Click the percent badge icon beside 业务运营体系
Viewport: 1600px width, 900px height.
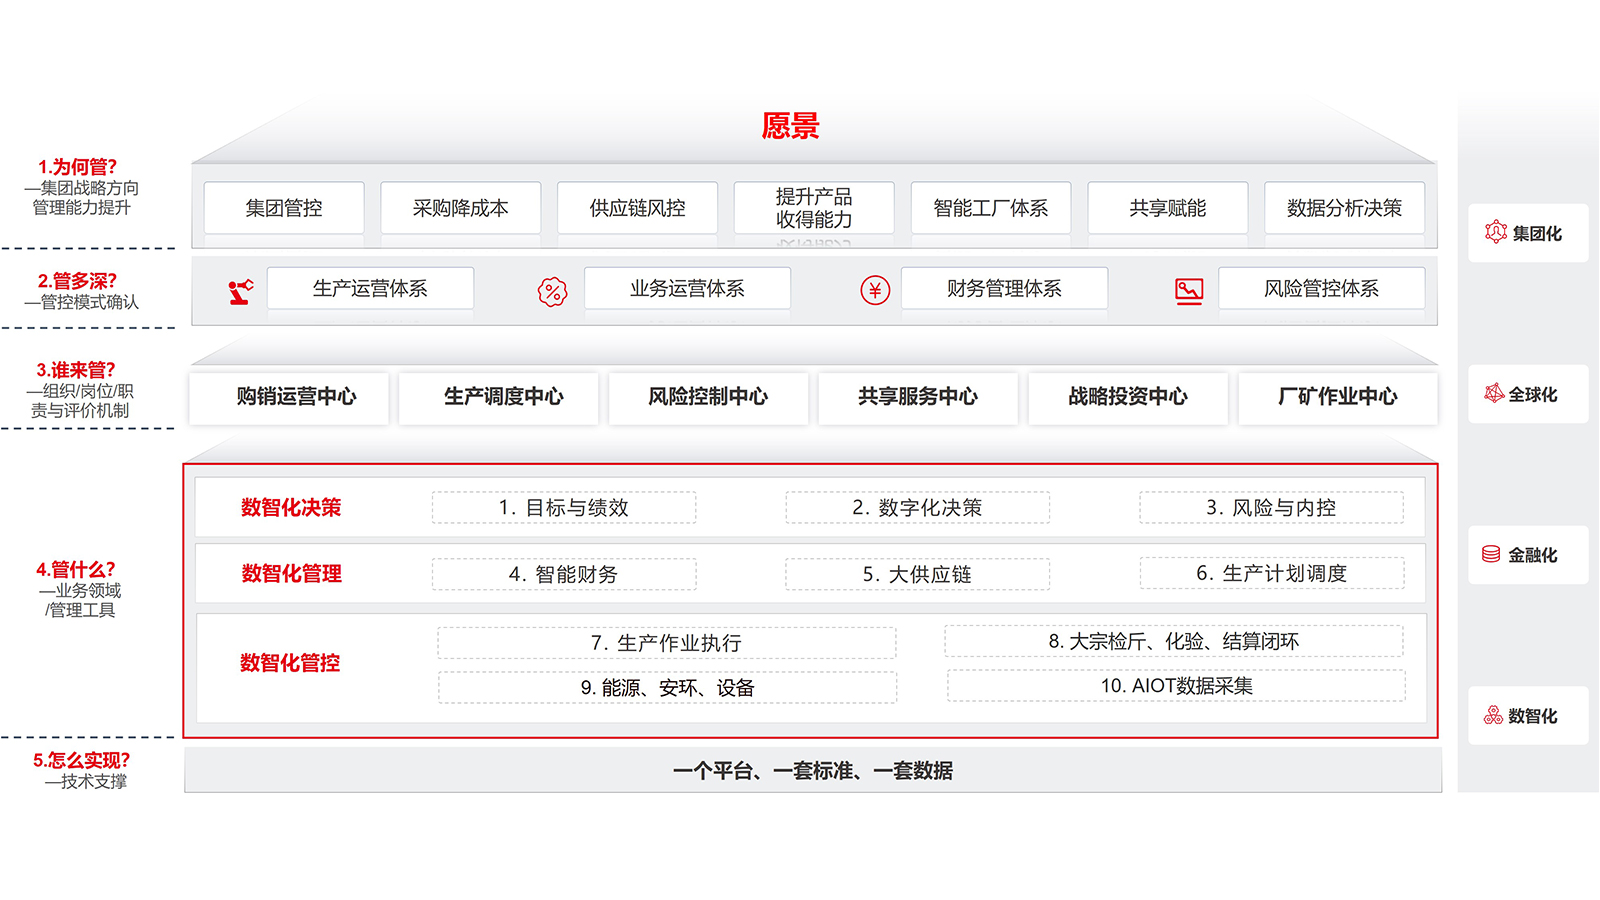pos(551,289)
